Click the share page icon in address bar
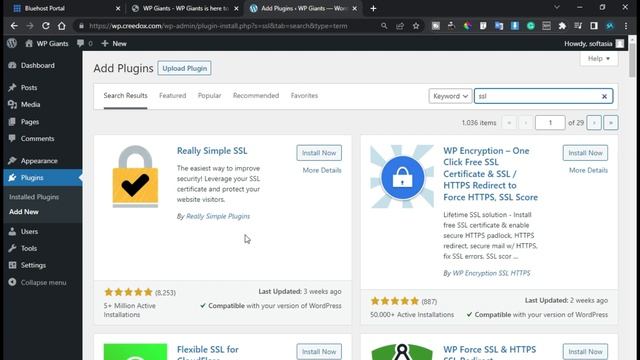 [400, 26]
